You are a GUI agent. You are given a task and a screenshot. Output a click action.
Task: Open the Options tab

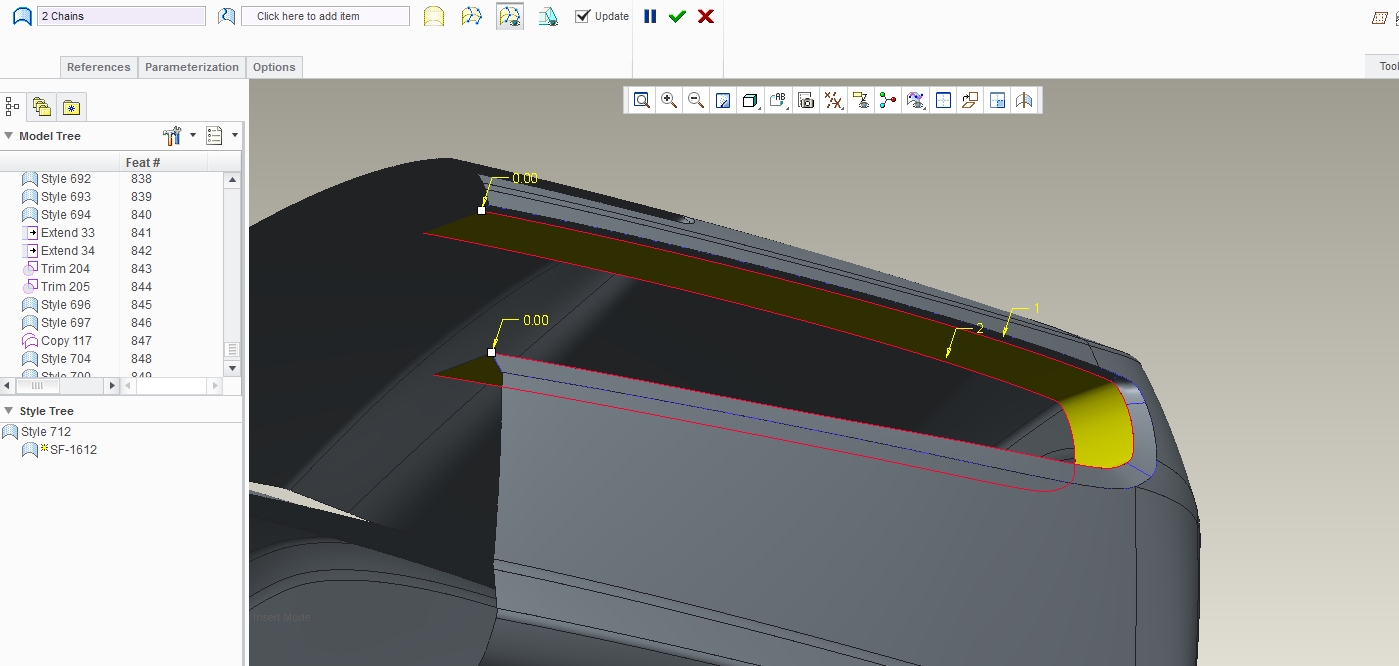(274, 67)
